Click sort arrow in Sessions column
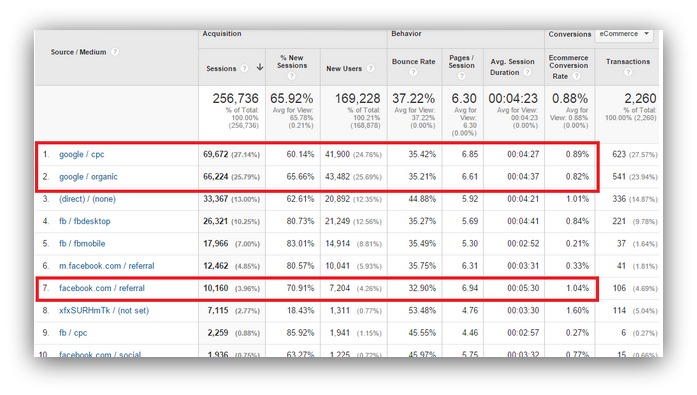This screenshot has height=395, width=697. coord(260,68)
